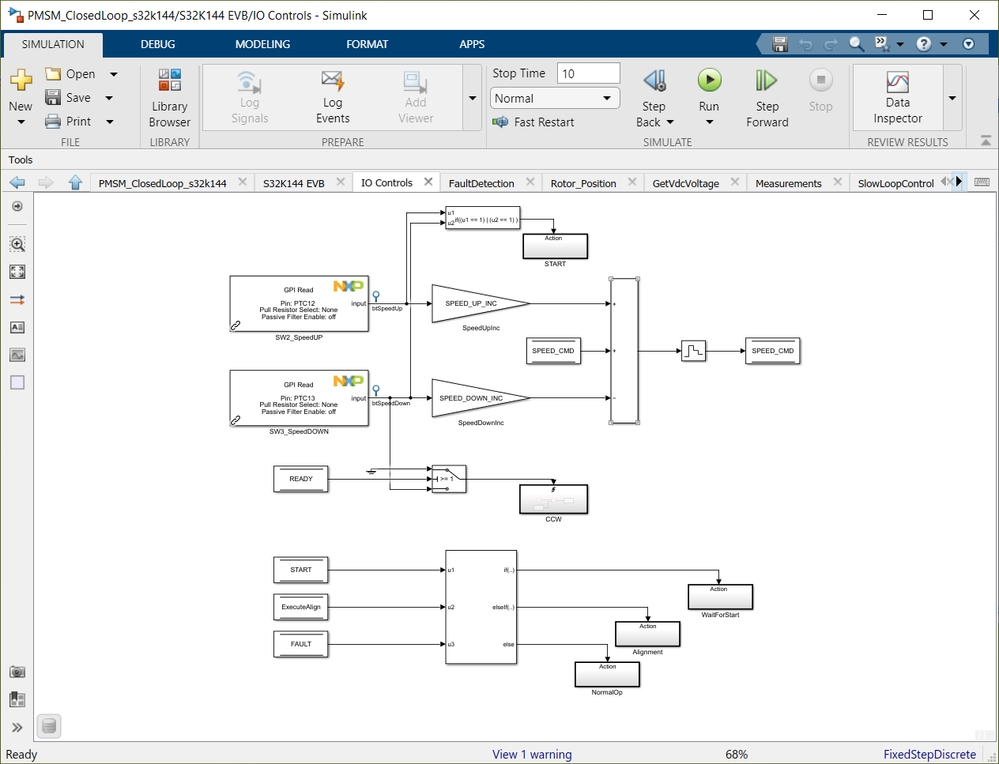This screenshot has width=999, height=764.
Task: Go up to parent with up arrow
Action: 75,183
